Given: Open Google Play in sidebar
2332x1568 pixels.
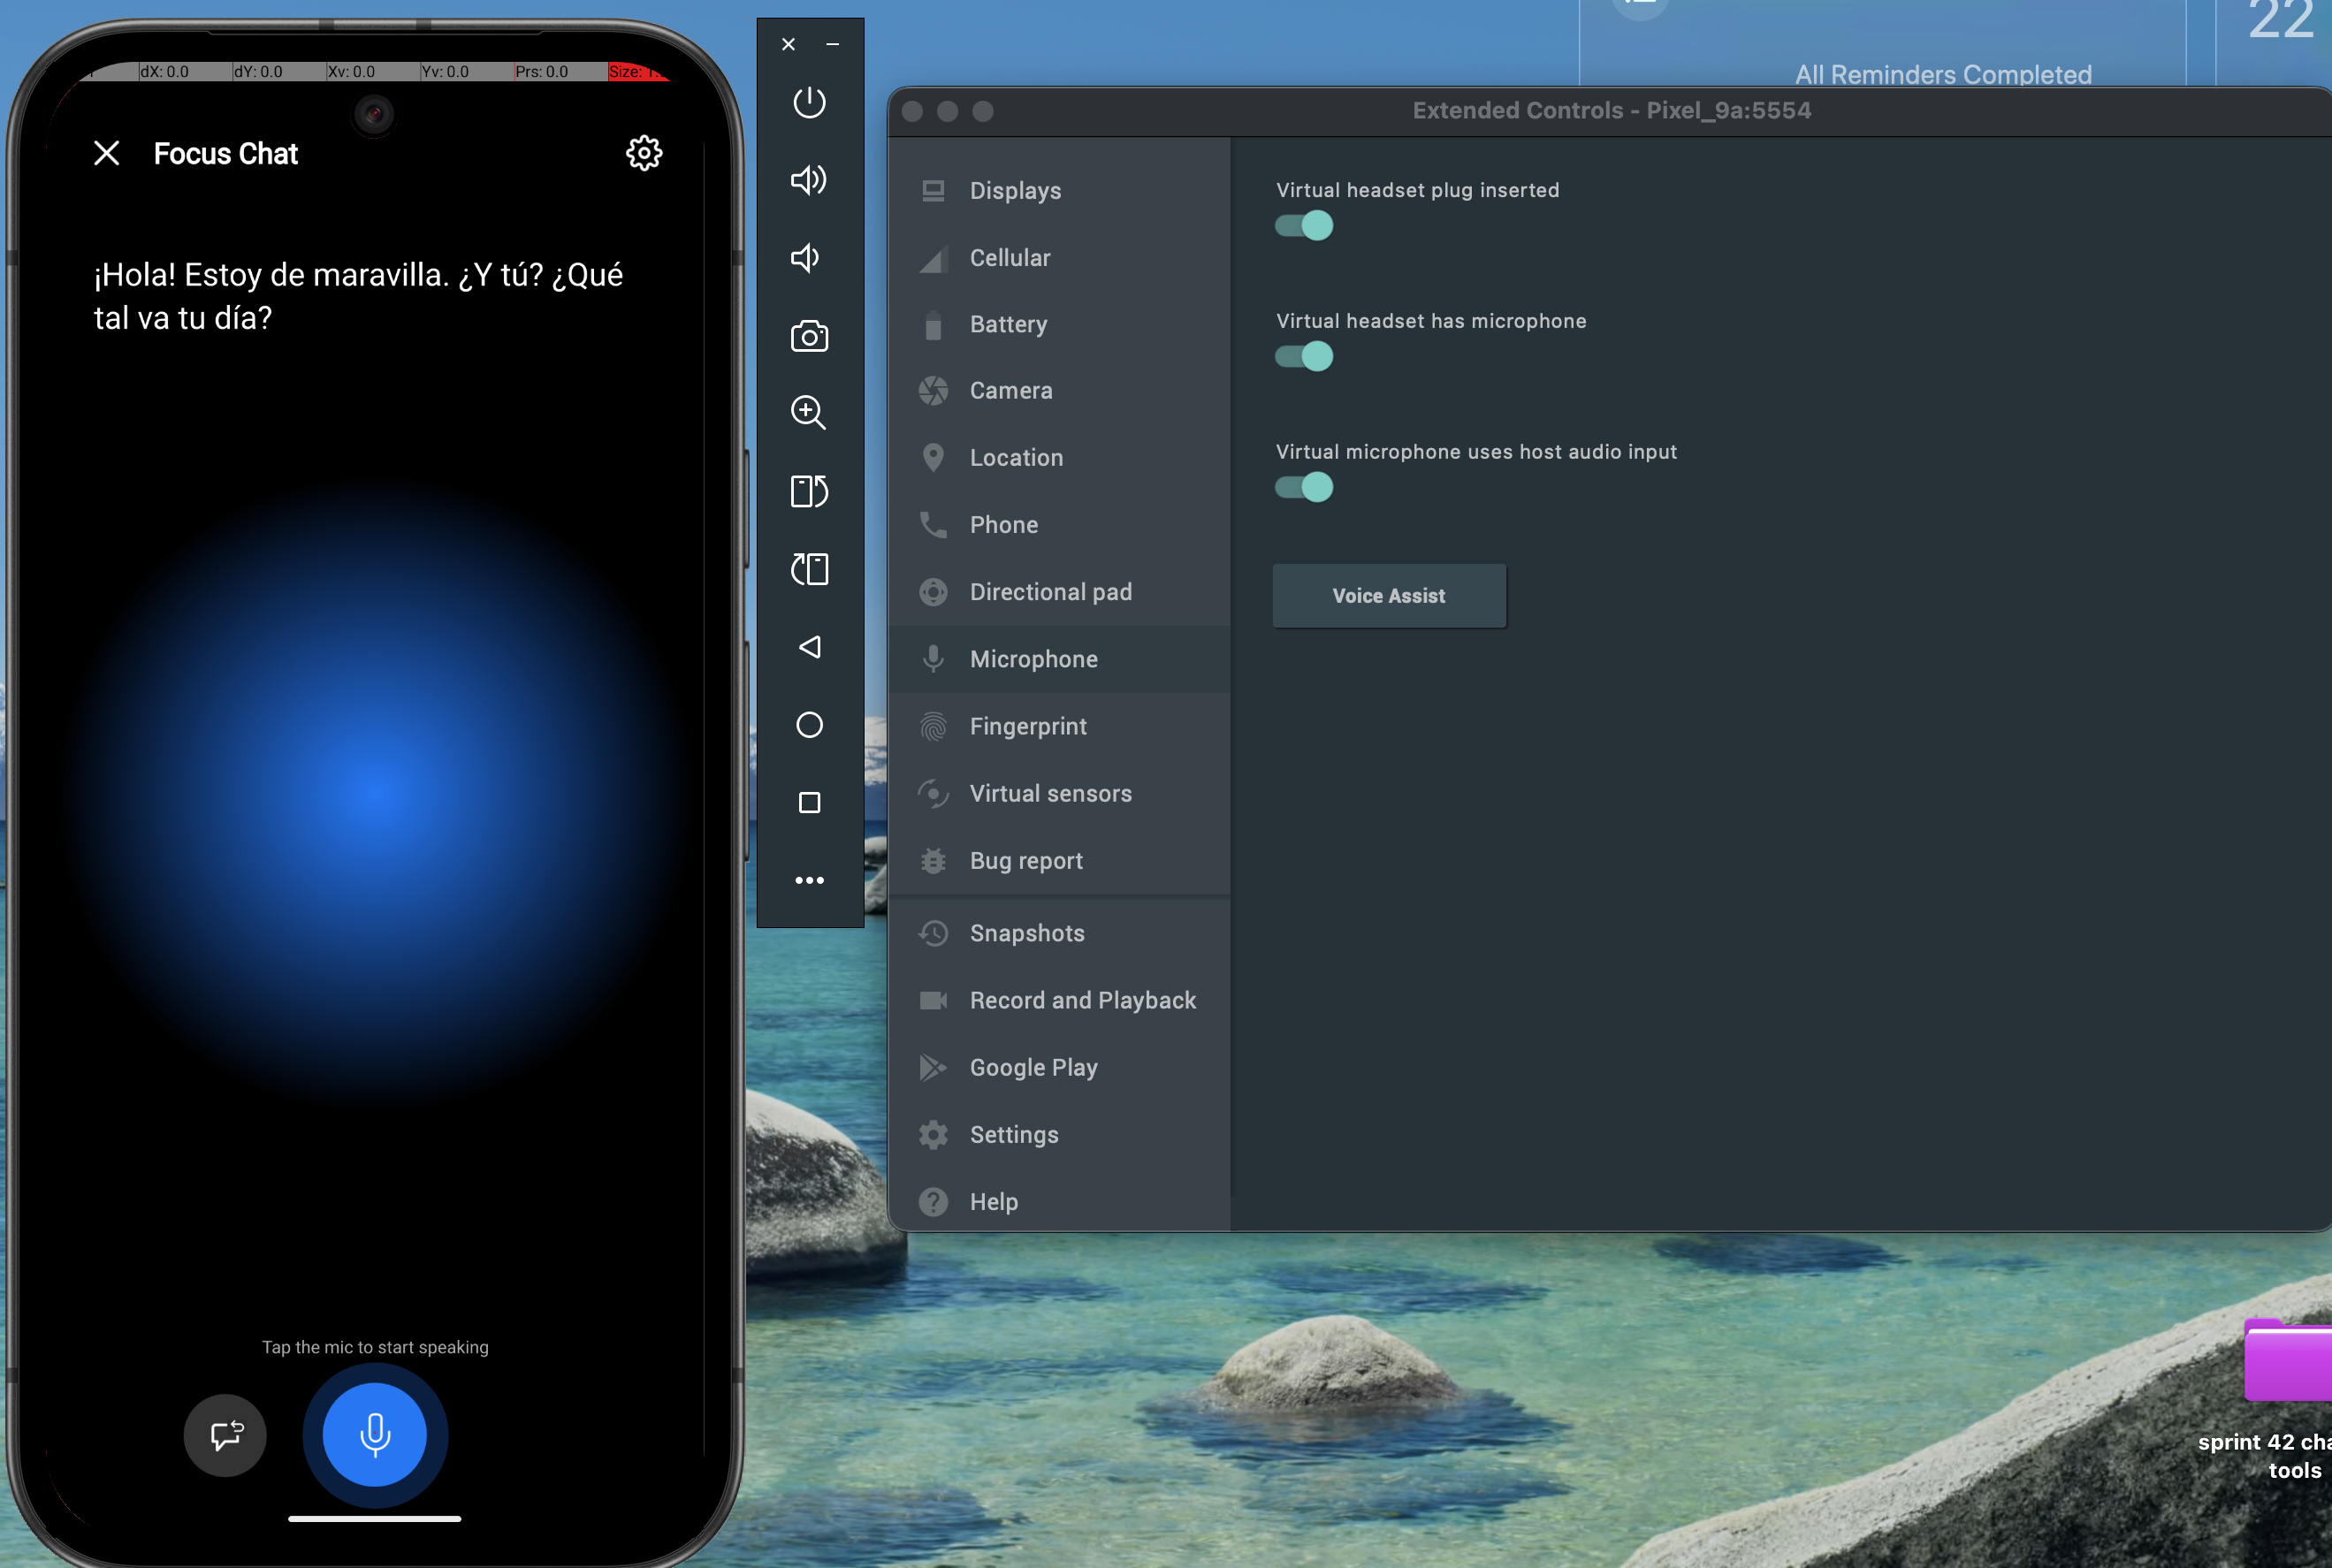Looking at the screenshot, I should click(1059, 1068).
